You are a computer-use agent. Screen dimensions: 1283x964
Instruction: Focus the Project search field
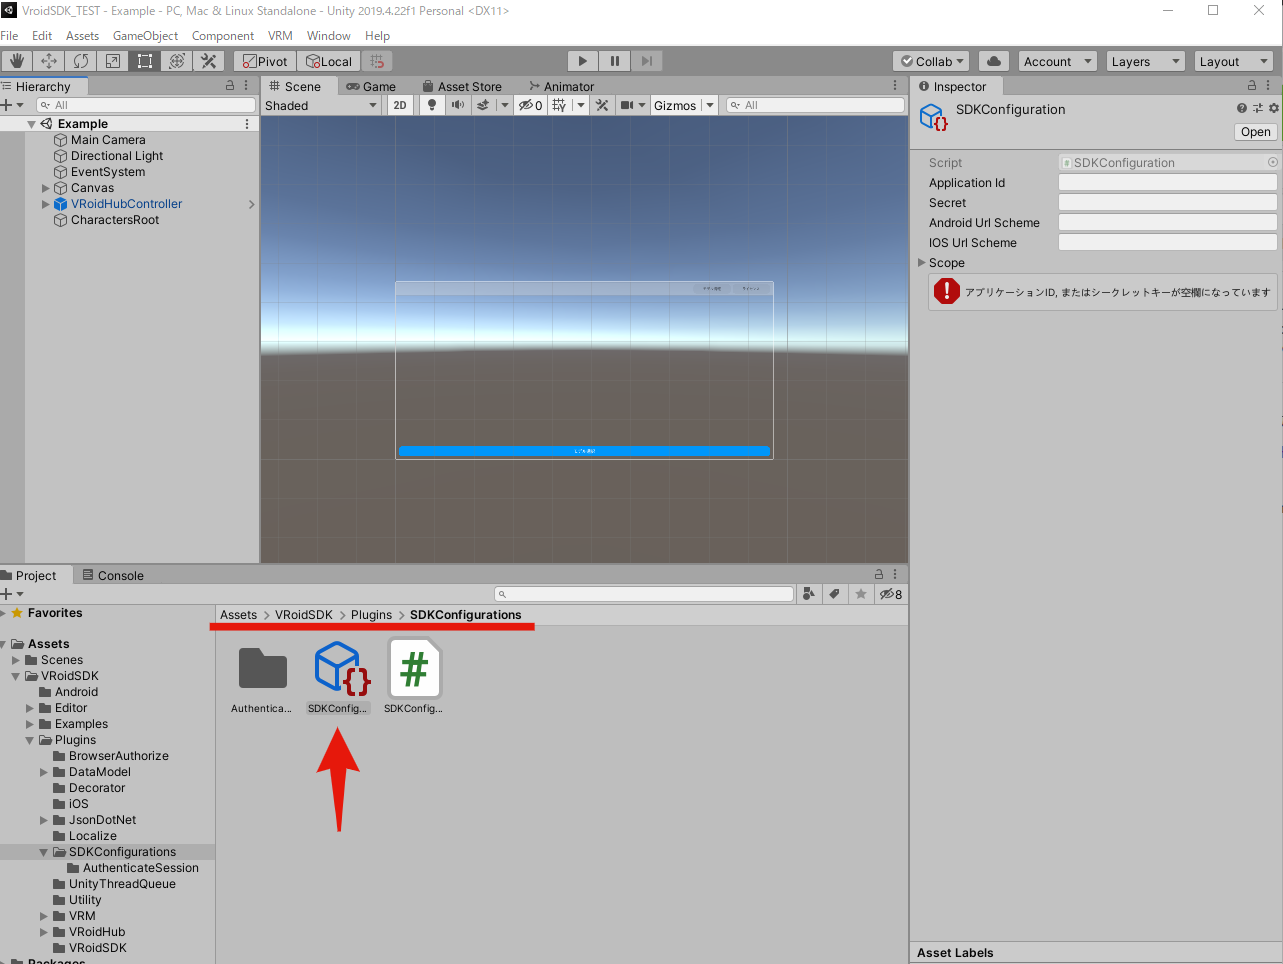click(x=644, y=594)
